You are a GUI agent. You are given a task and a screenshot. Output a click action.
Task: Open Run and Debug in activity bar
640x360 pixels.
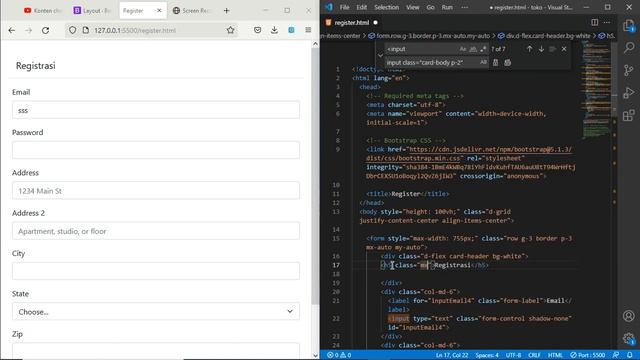click(629, 93)
